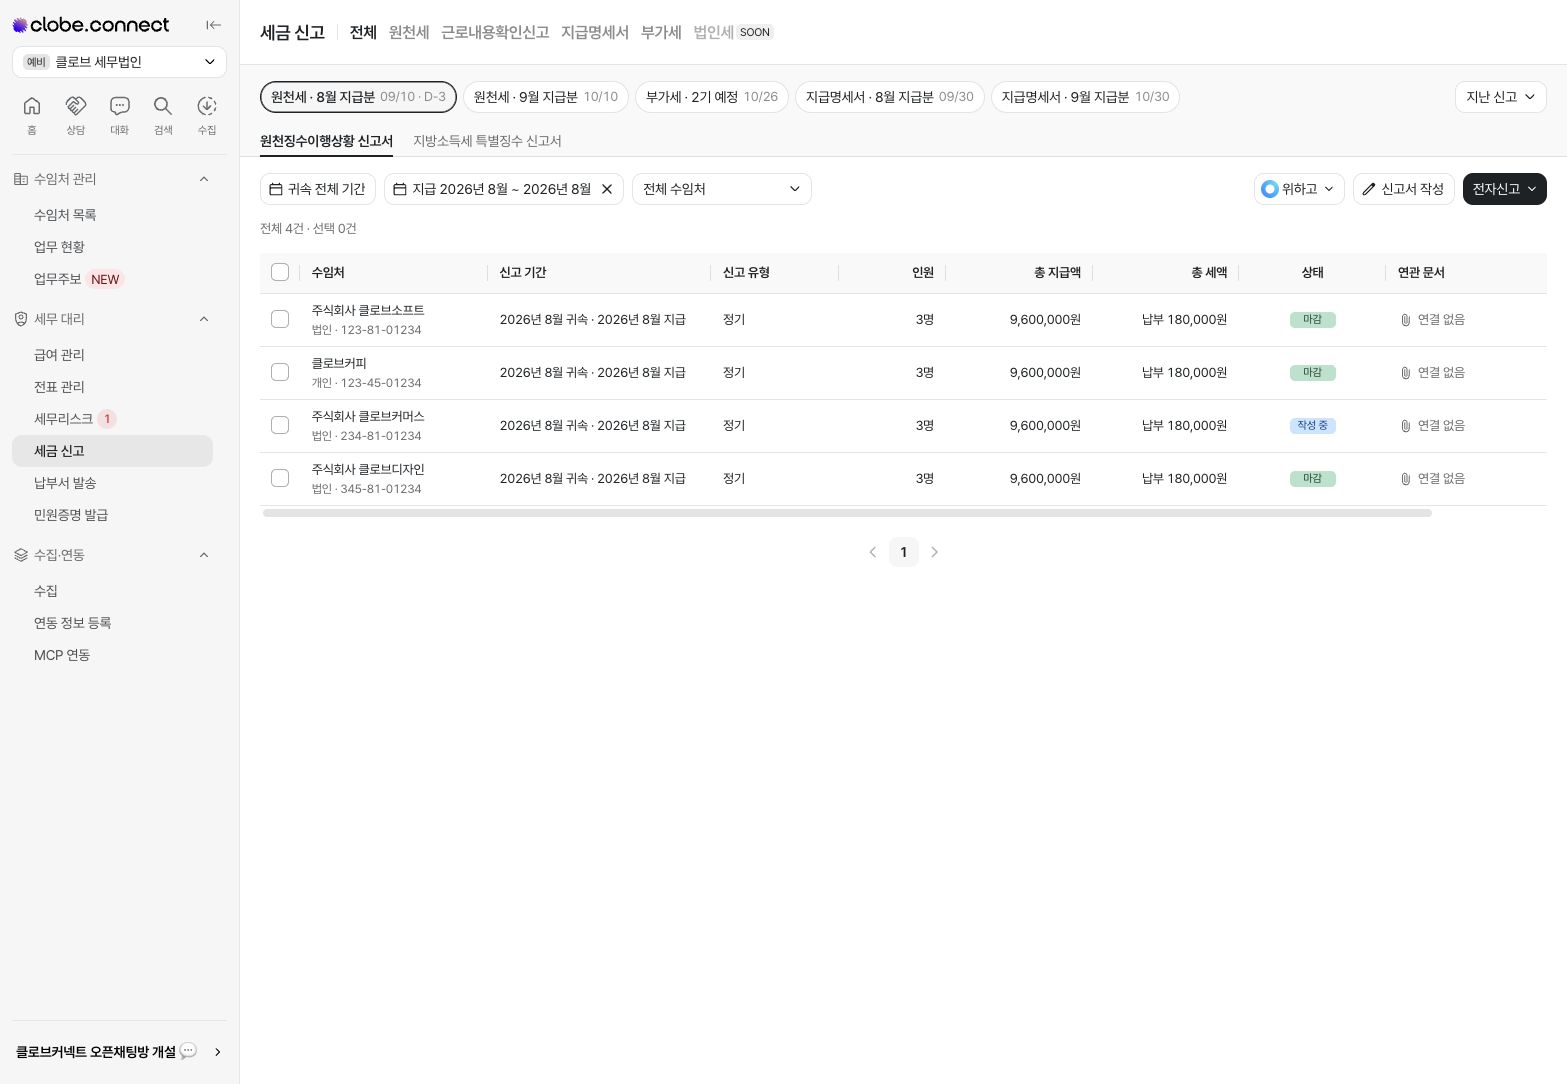The width and height of the screenshot is (1567, 1084).
Task: Expand the 지난 신고 dropdown
Action: [1501, 97]
